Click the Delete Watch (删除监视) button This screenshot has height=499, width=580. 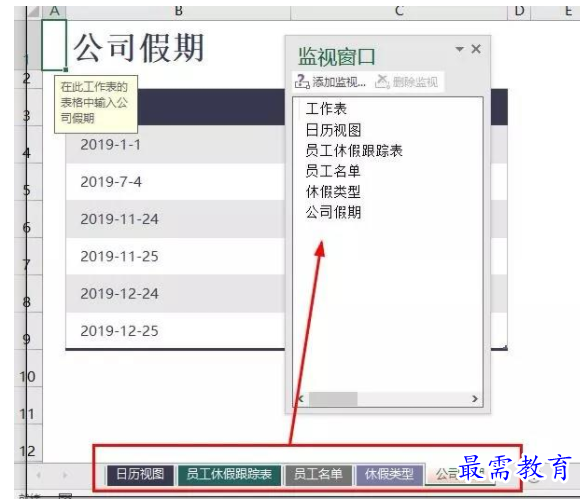[406, 81]
